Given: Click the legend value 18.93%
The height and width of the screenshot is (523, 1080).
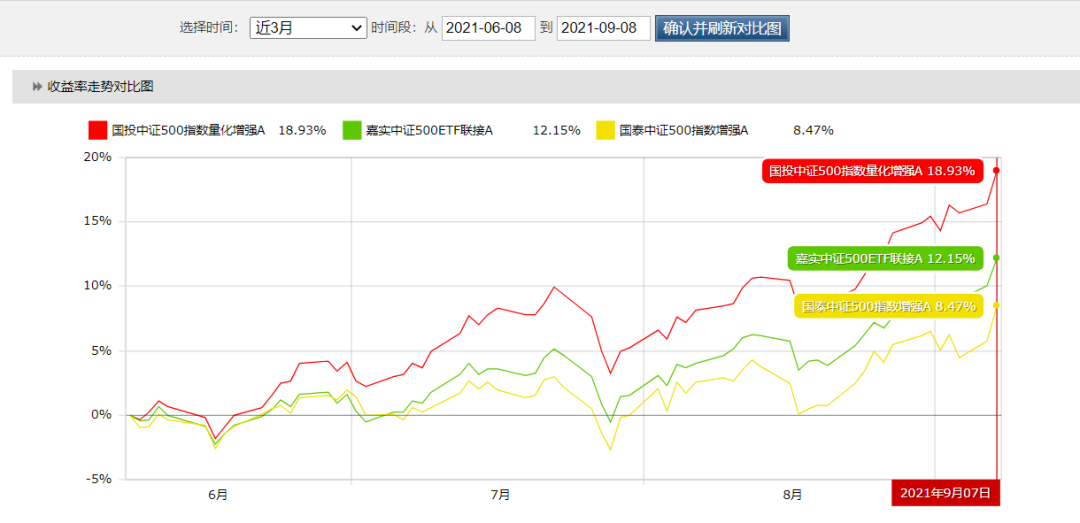Looking at the screenshot, I should pos(302,130).
